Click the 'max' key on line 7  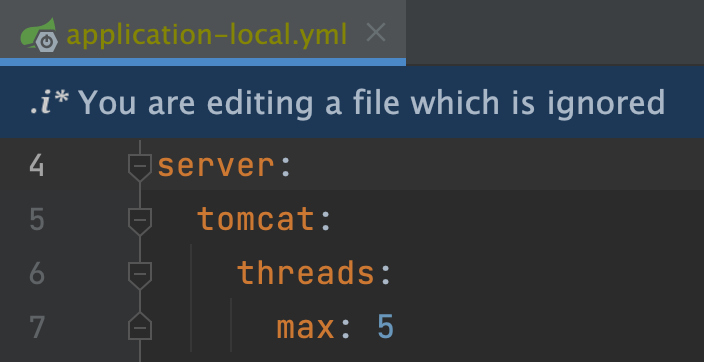tap(305, 327)
